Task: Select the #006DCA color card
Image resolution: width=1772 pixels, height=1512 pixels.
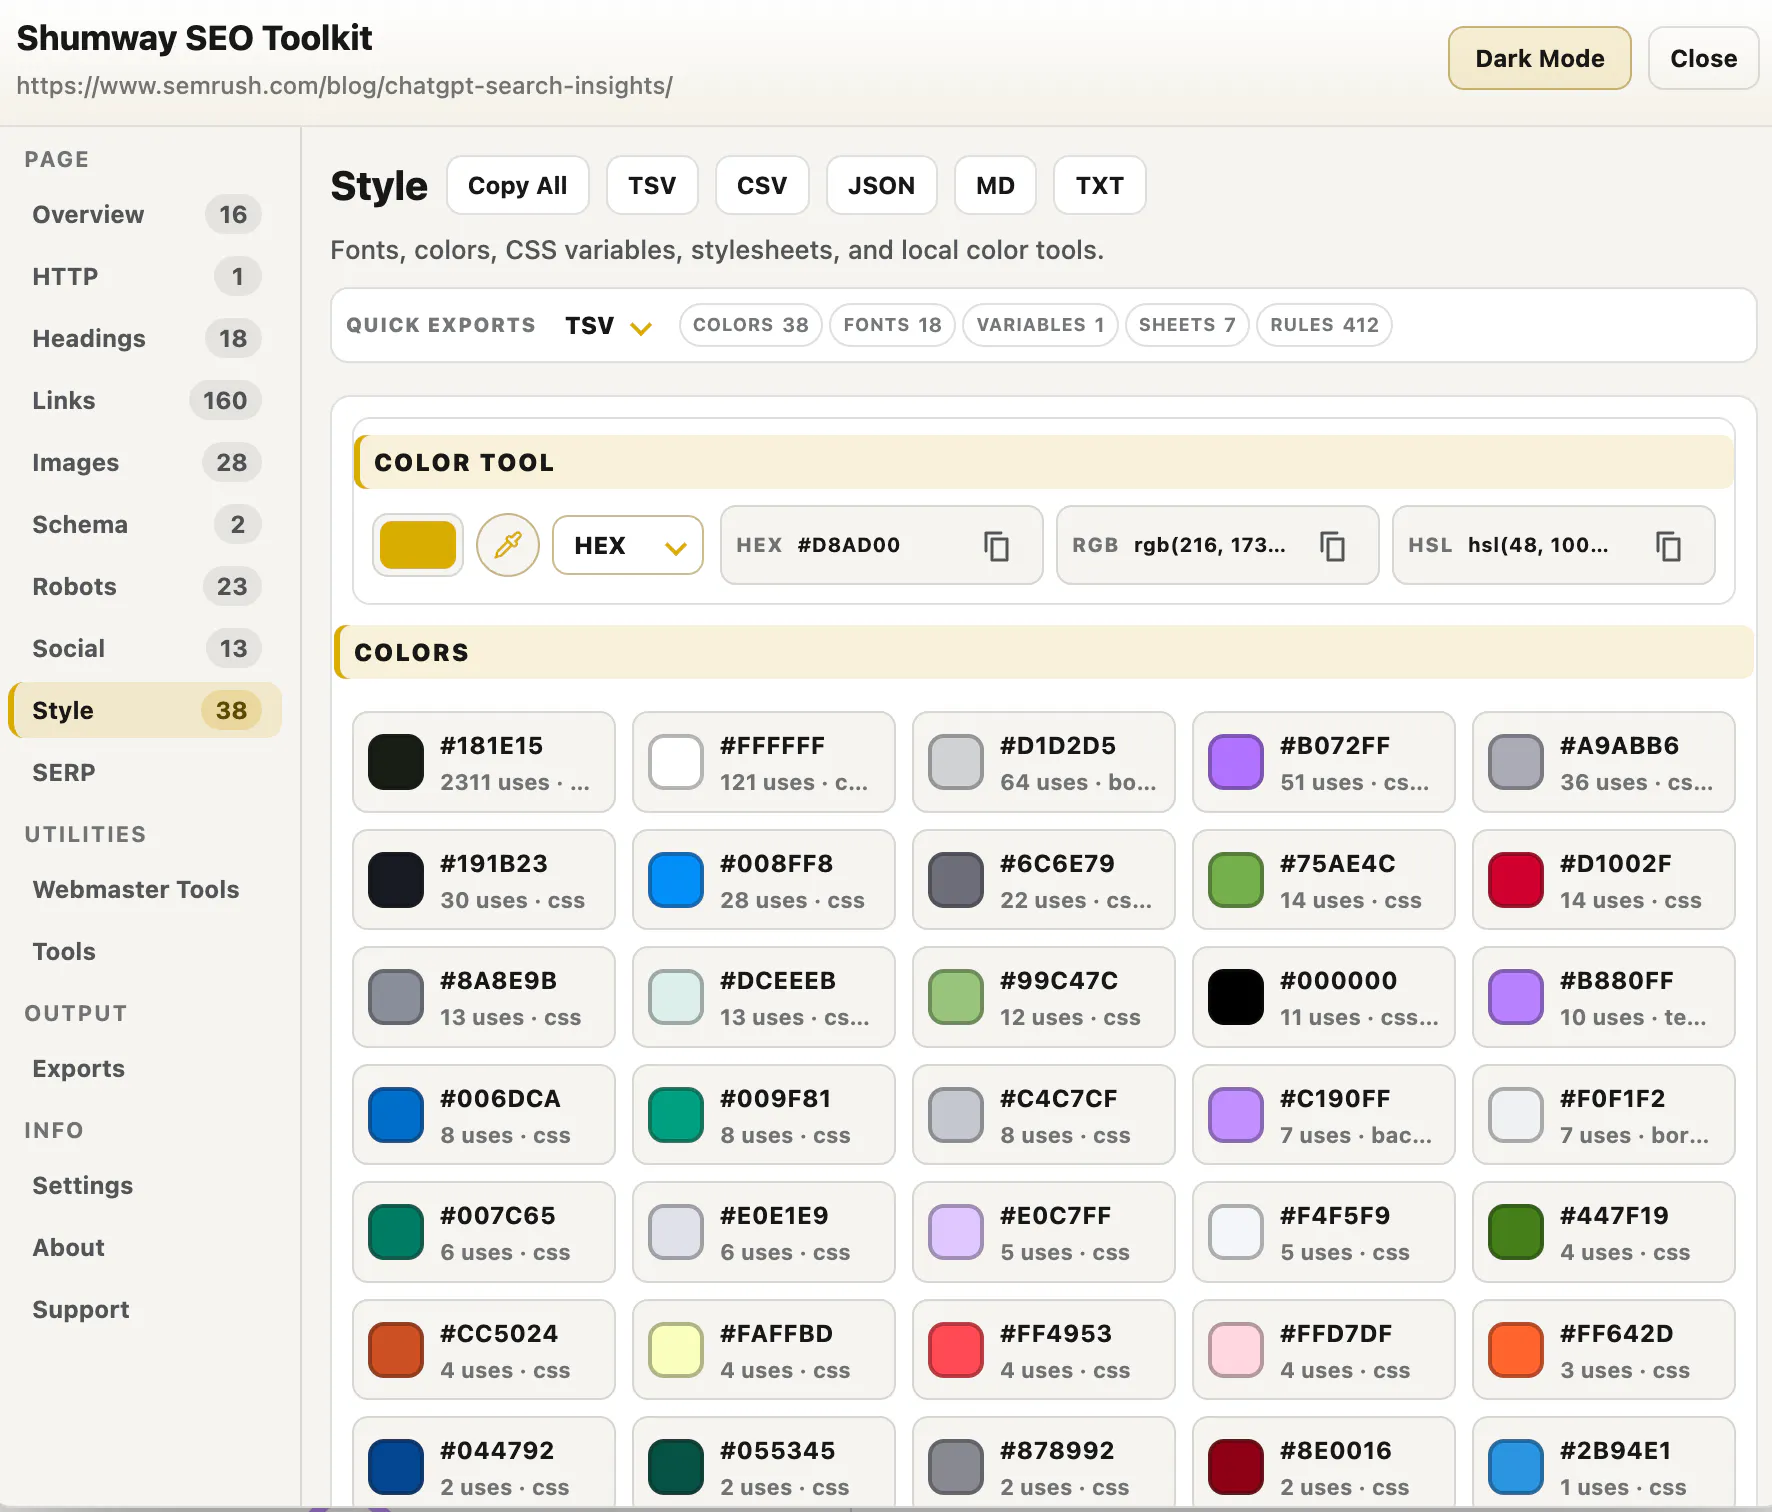Action: click(484, 1115)
